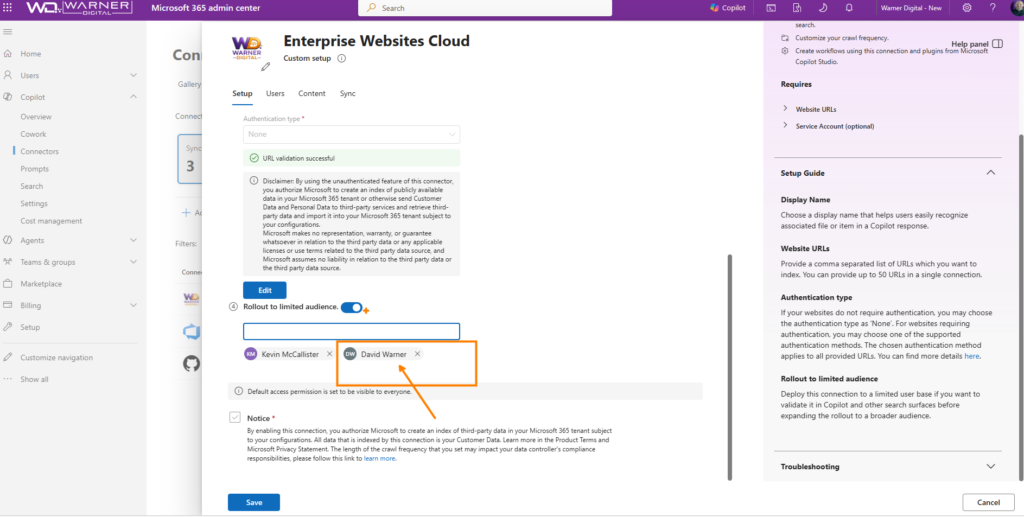Open the account profile picture
Viewport: 1024px width, 517px height.
[1017, 7]
